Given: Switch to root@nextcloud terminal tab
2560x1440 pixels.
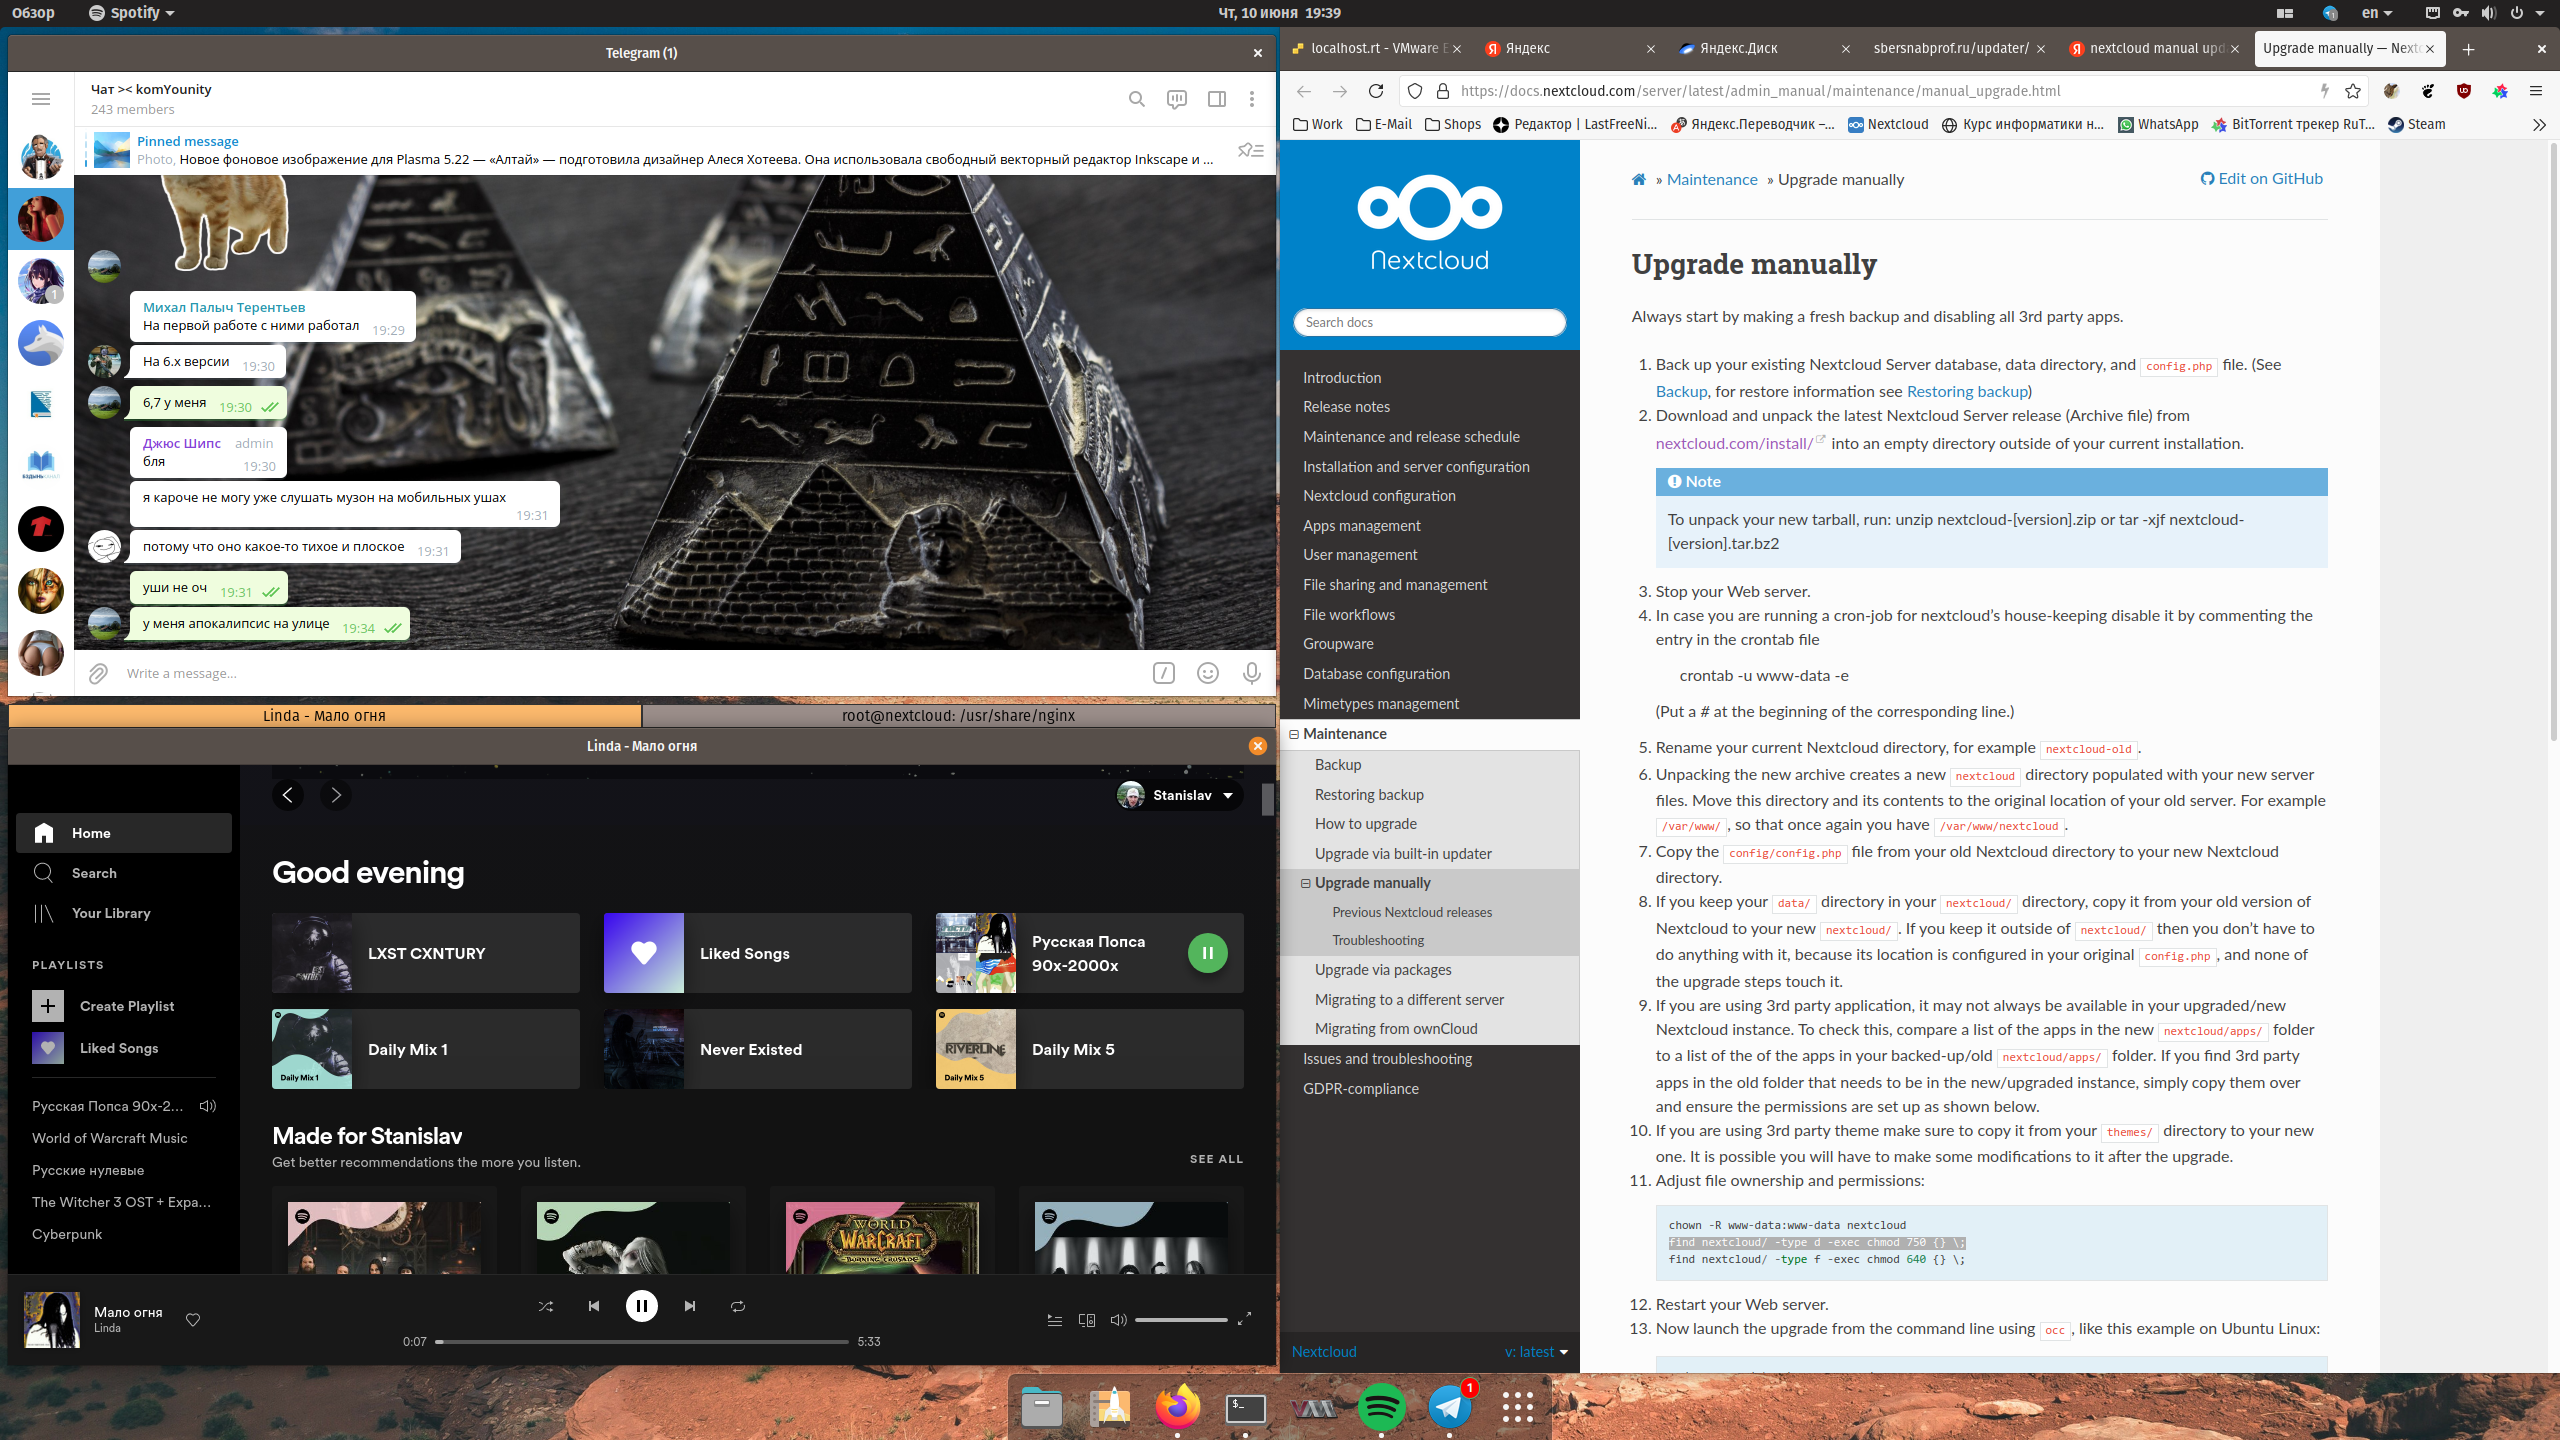Looking at the screenshot, I should pyautogui.click(x=958, y=716).
